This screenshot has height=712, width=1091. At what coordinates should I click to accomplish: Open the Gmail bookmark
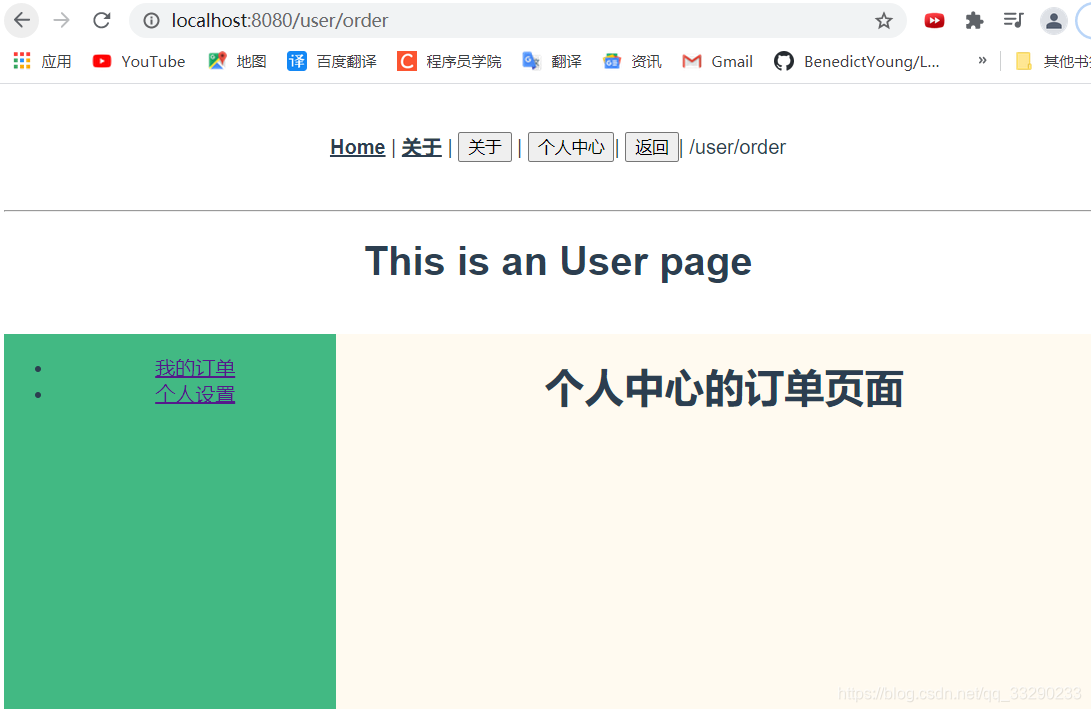(717, 61)
